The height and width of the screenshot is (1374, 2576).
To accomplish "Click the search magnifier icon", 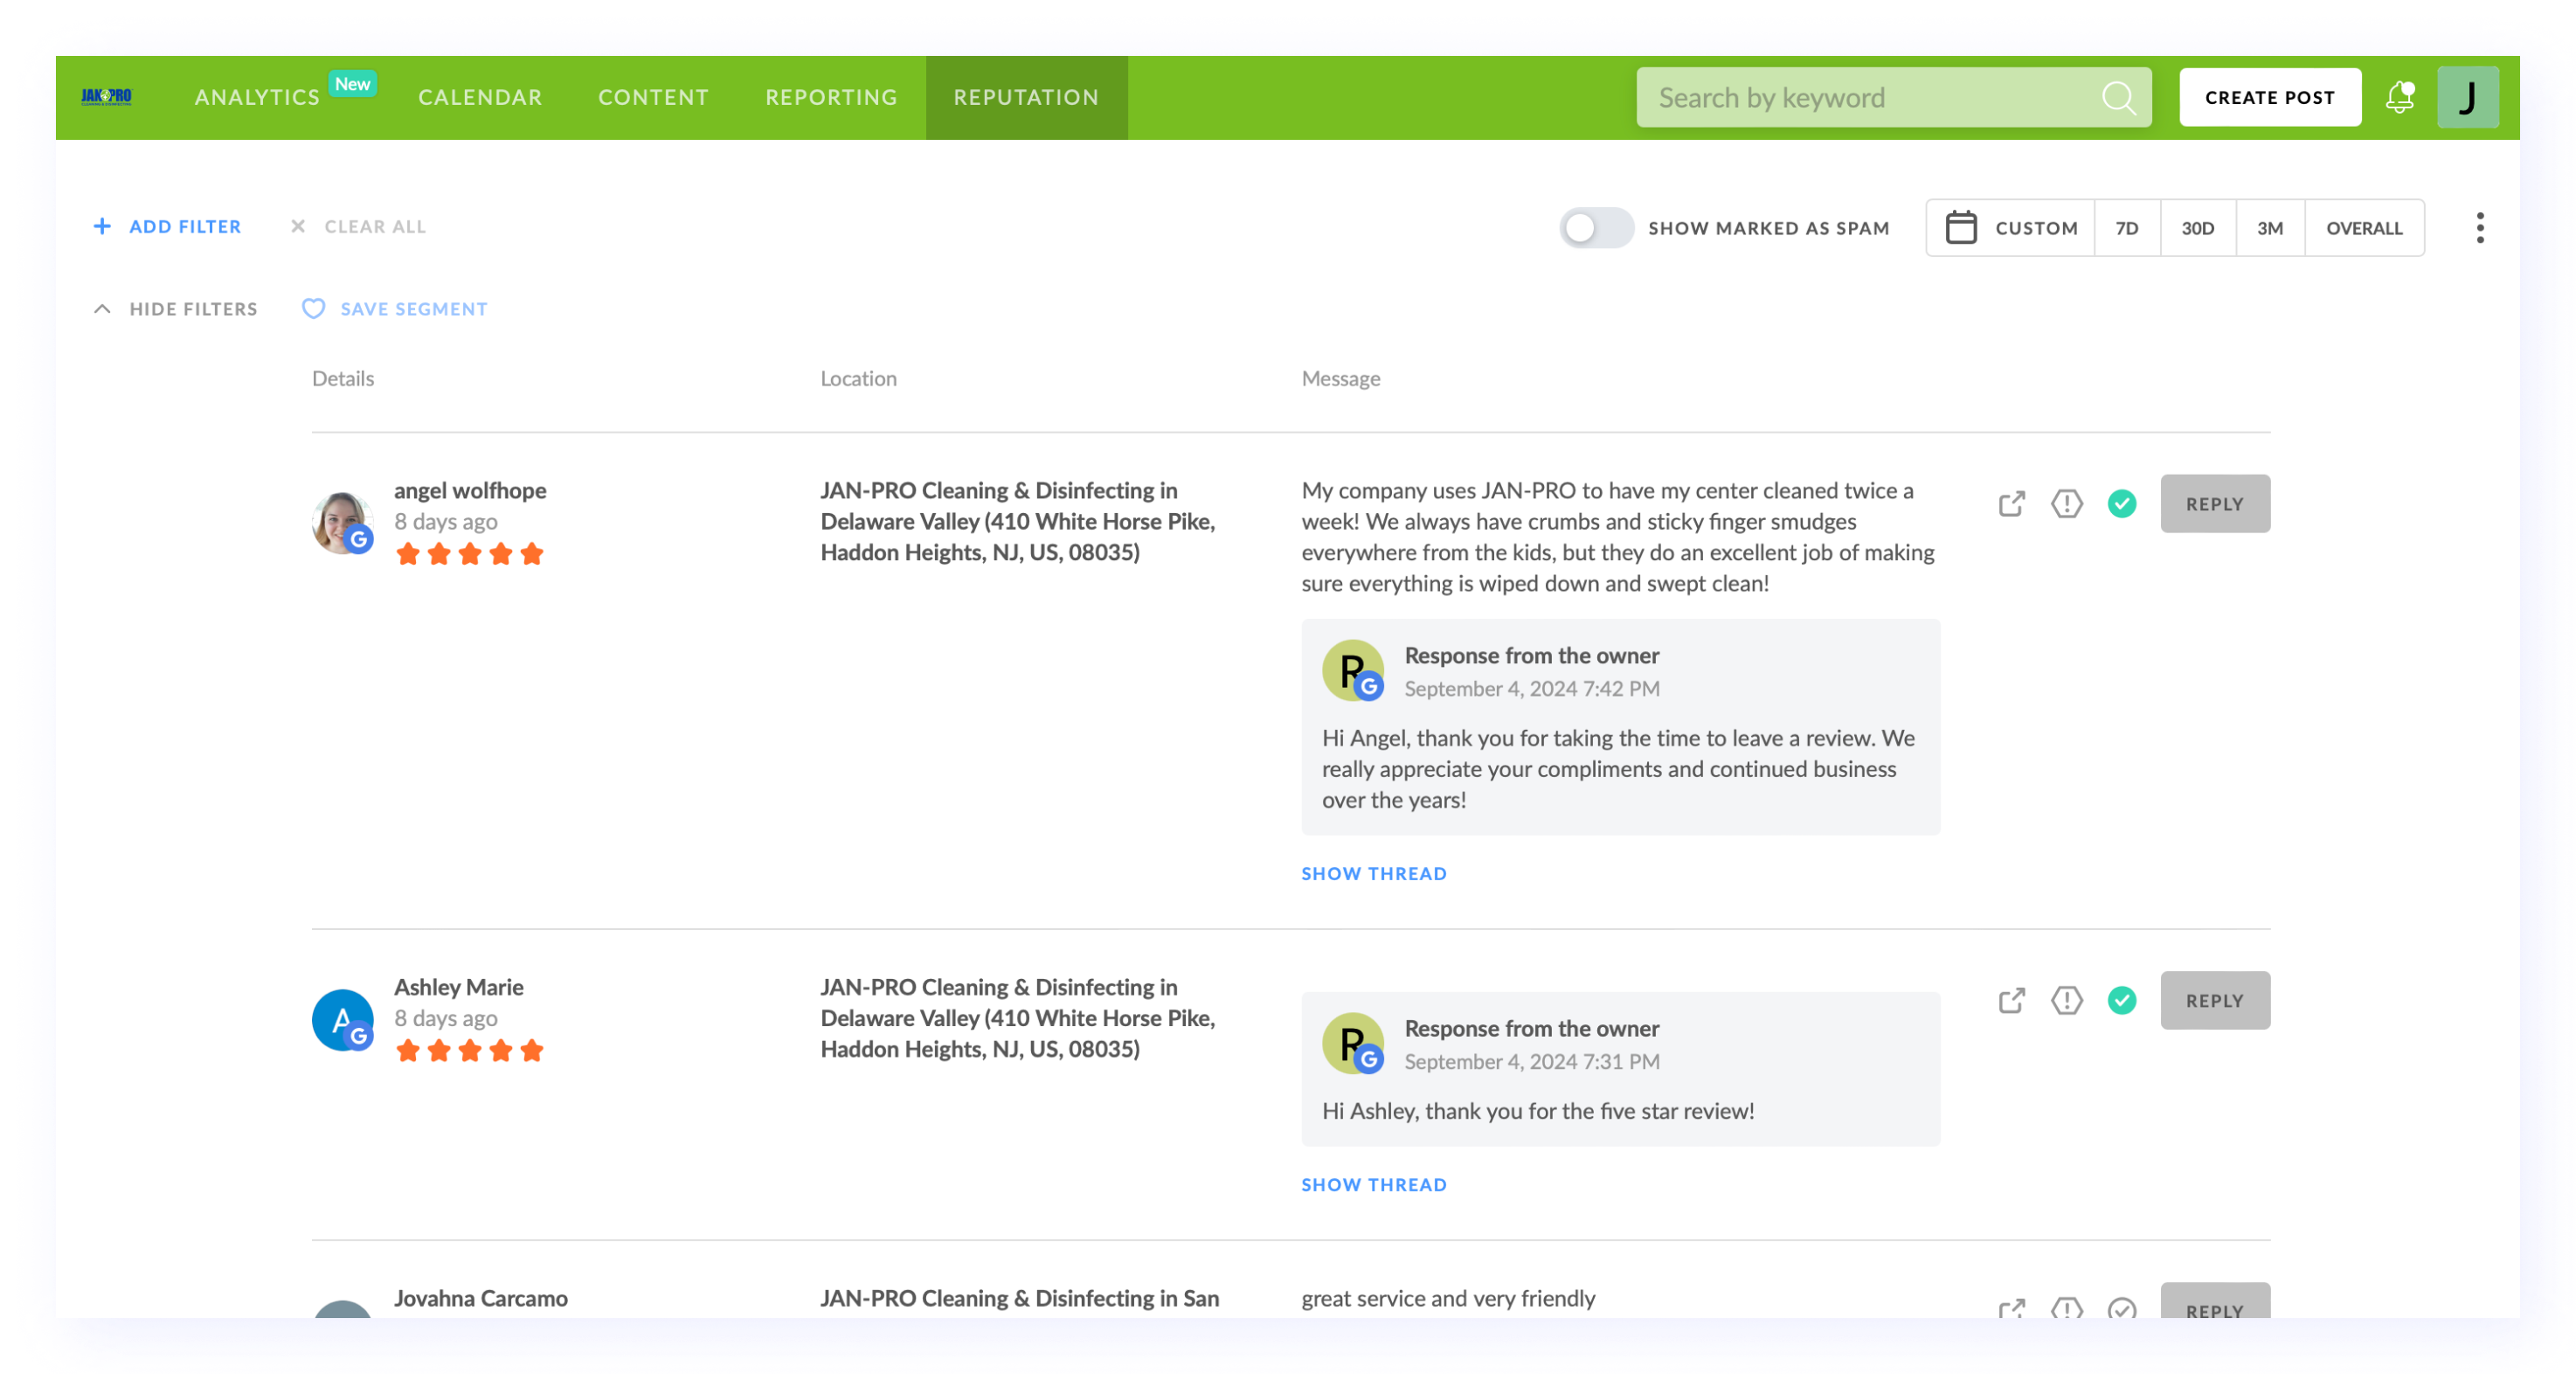I will (x=2118, y=97).
